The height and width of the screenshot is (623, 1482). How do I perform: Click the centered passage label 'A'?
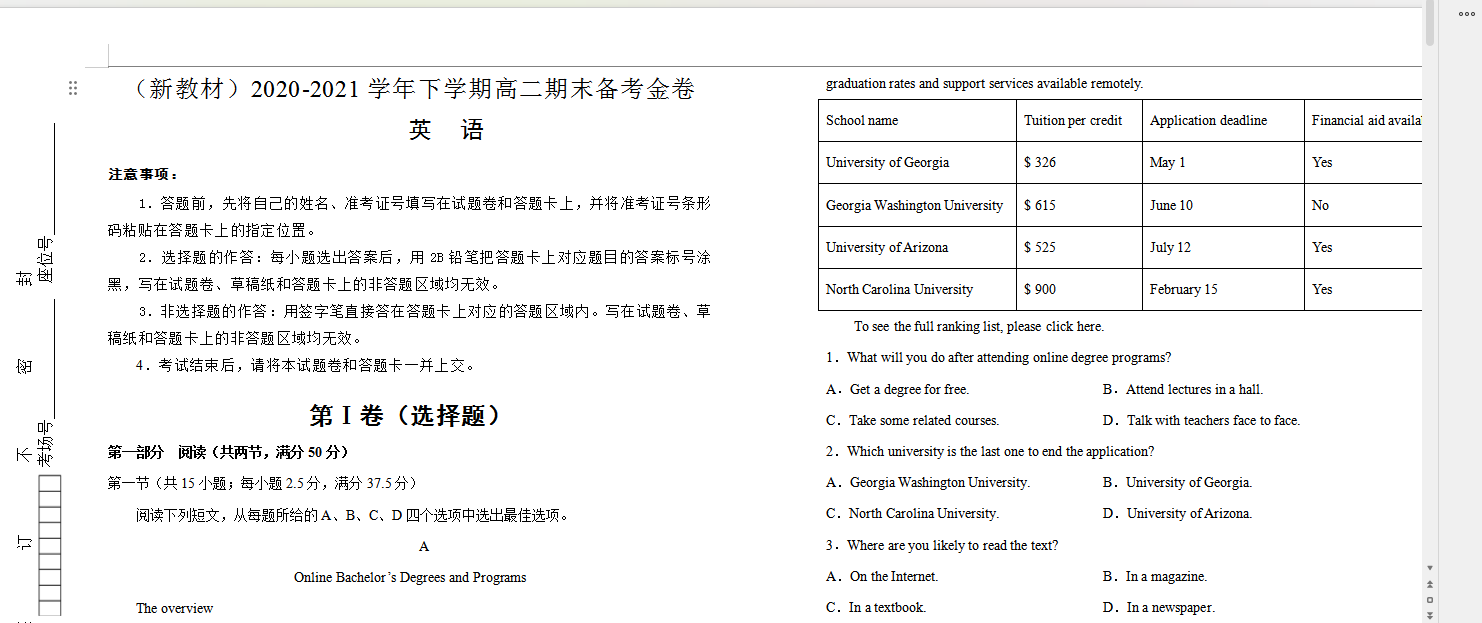click(424, 546)
